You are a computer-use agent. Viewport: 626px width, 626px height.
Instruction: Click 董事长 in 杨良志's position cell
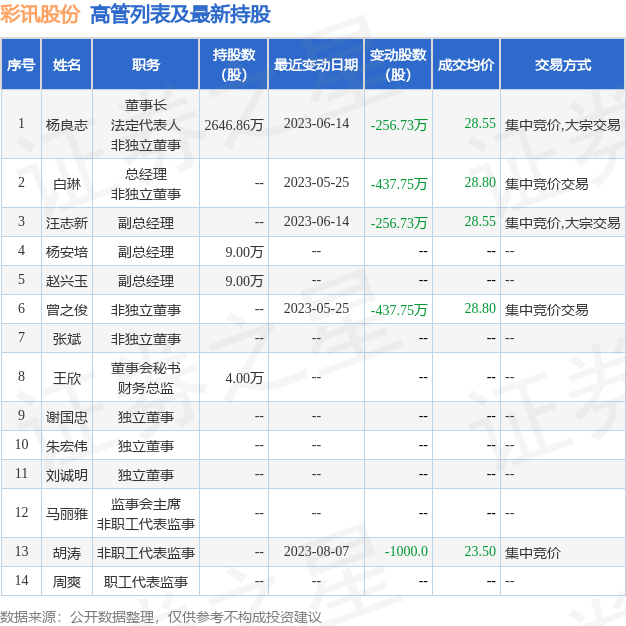tap(146, 105)
